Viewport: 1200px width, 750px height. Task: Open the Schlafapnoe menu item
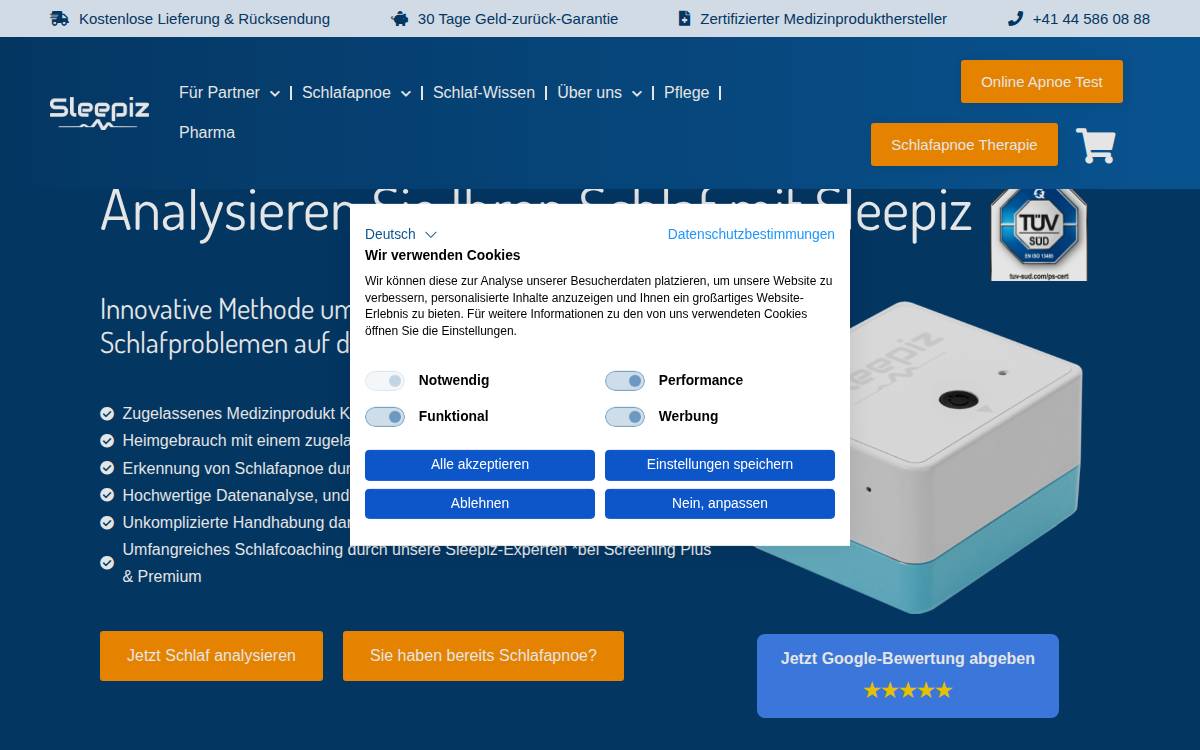pyautogui.click(x=346, y=92)
